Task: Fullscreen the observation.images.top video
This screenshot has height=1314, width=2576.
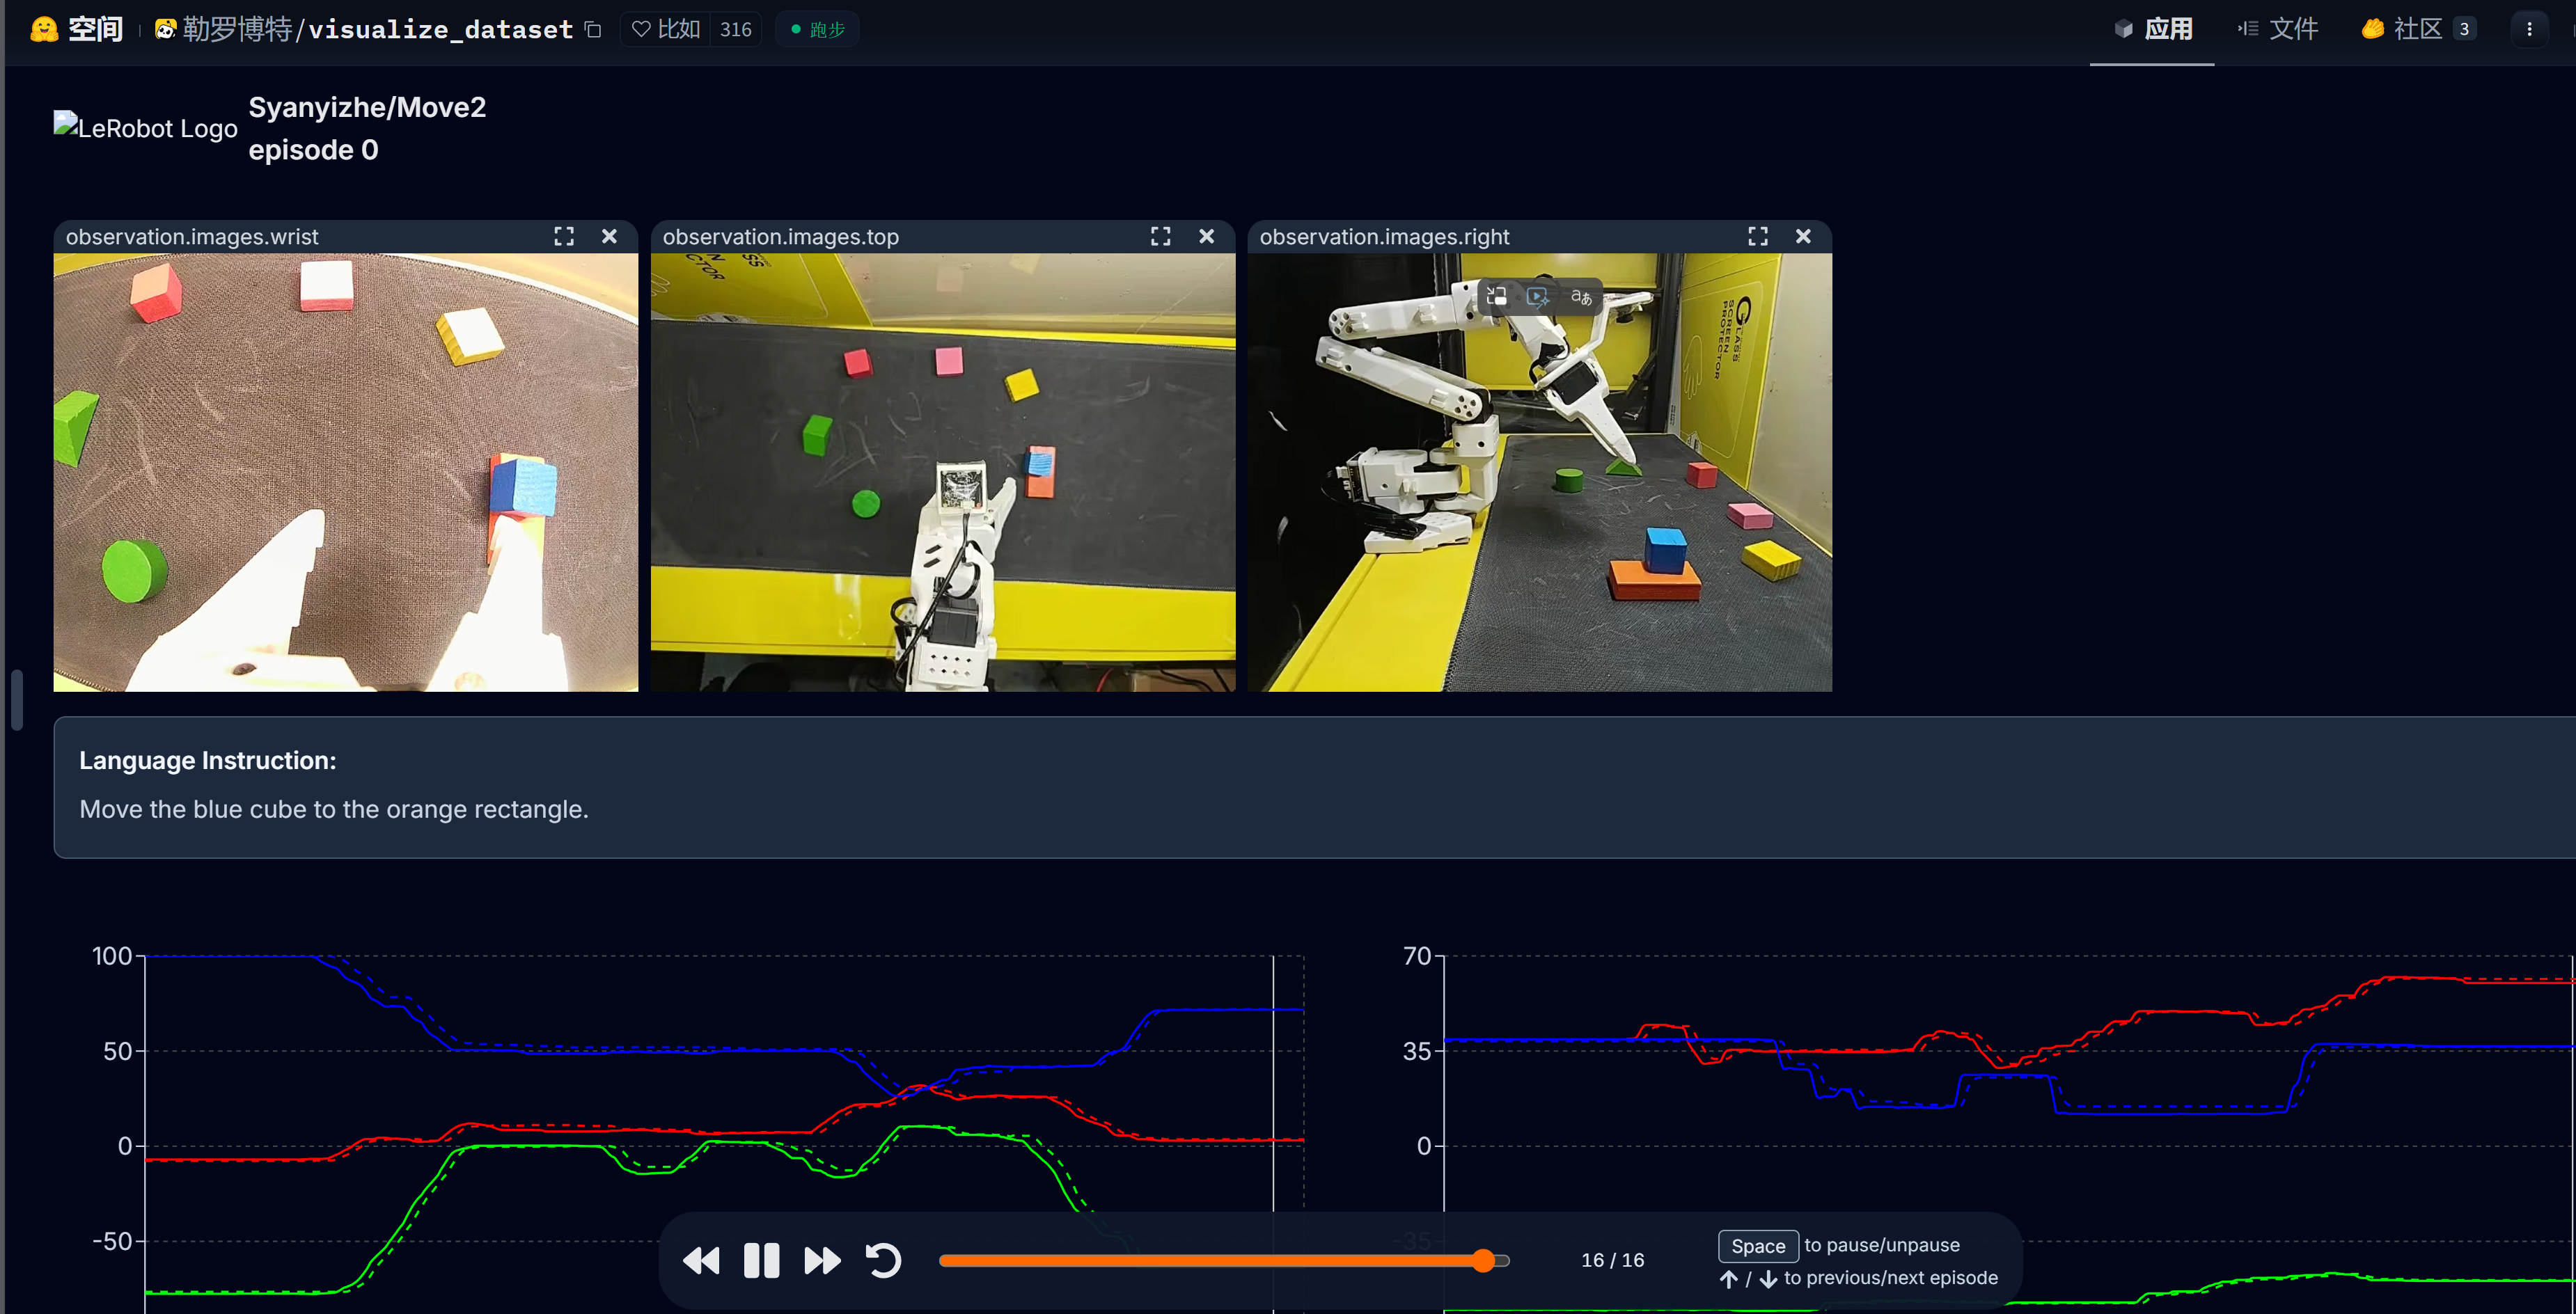Action: tap(1160, 236)
